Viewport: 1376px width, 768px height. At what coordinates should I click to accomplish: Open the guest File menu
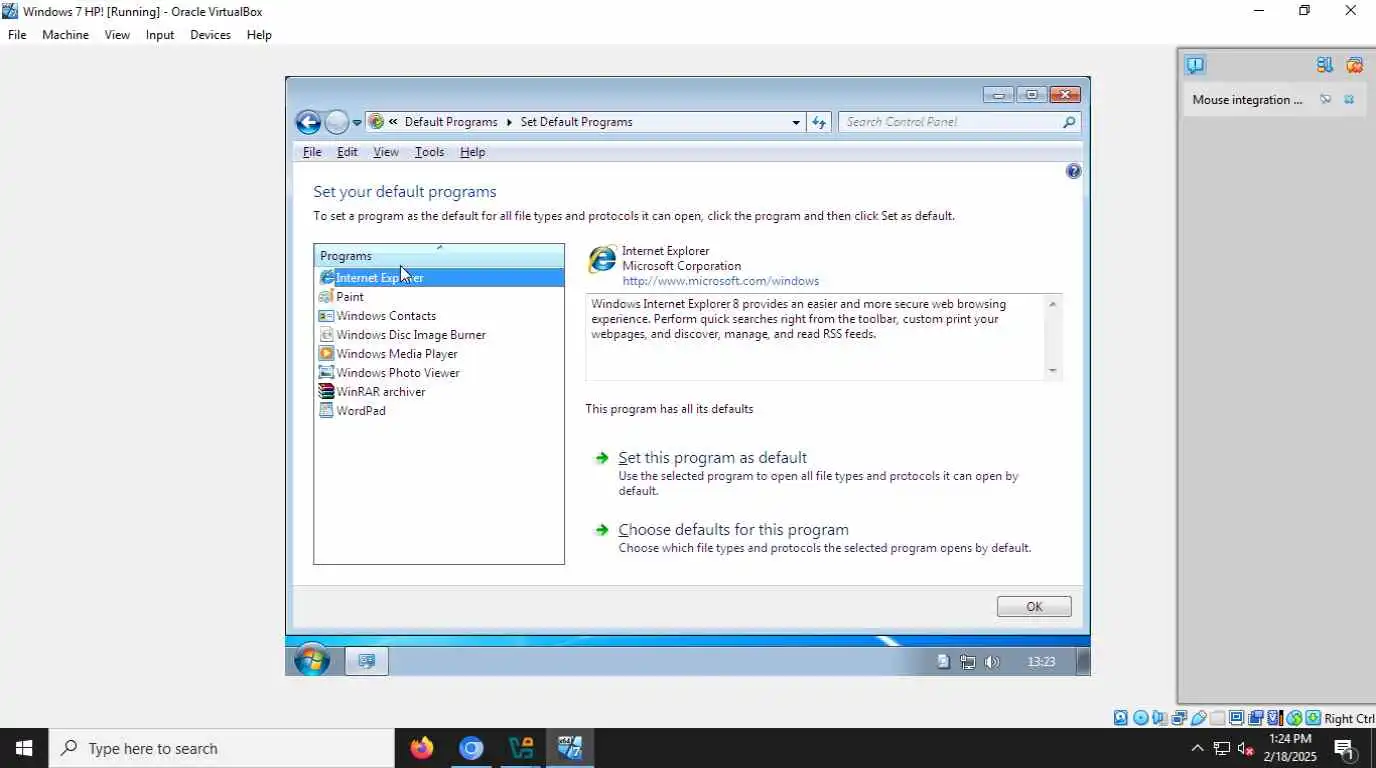click(312, 152)
